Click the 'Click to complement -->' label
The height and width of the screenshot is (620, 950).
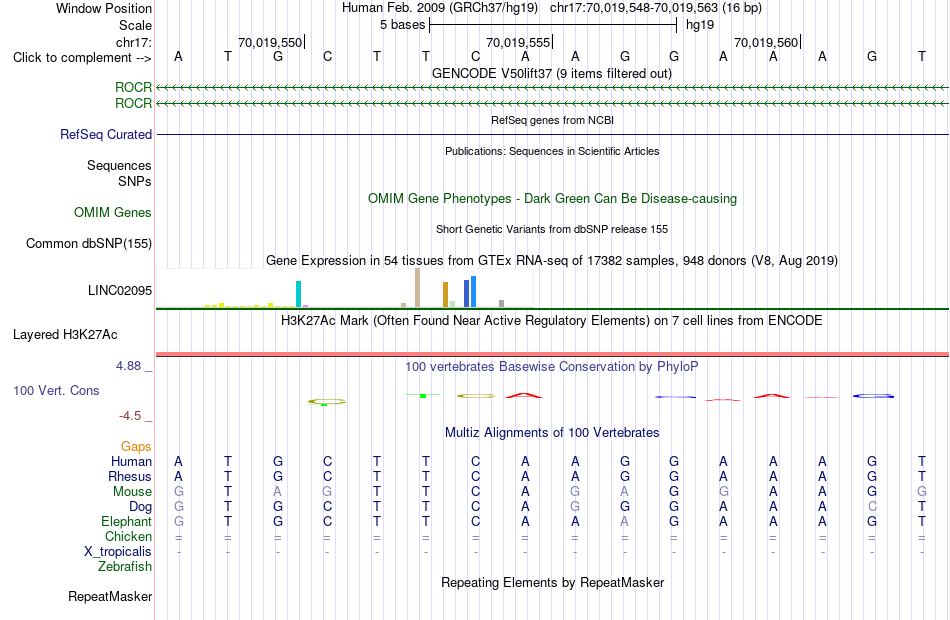tap(82, 58)
